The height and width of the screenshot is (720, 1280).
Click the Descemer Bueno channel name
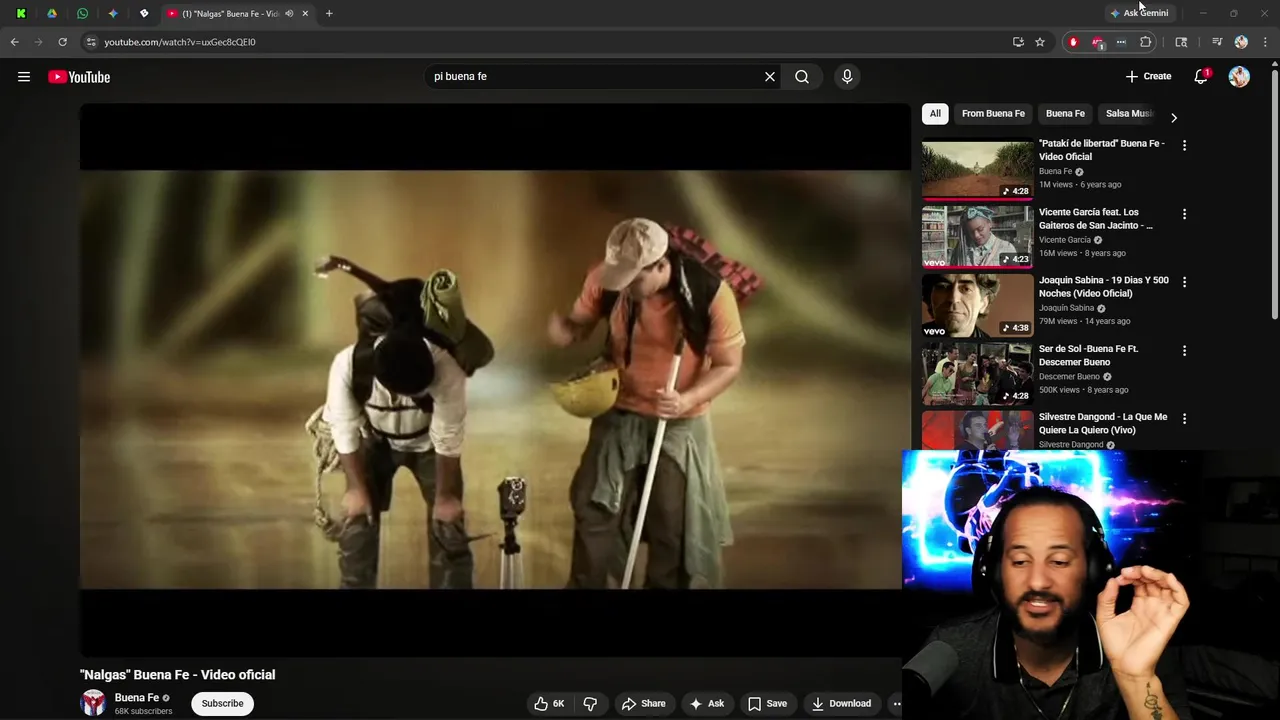(1069, 376)
